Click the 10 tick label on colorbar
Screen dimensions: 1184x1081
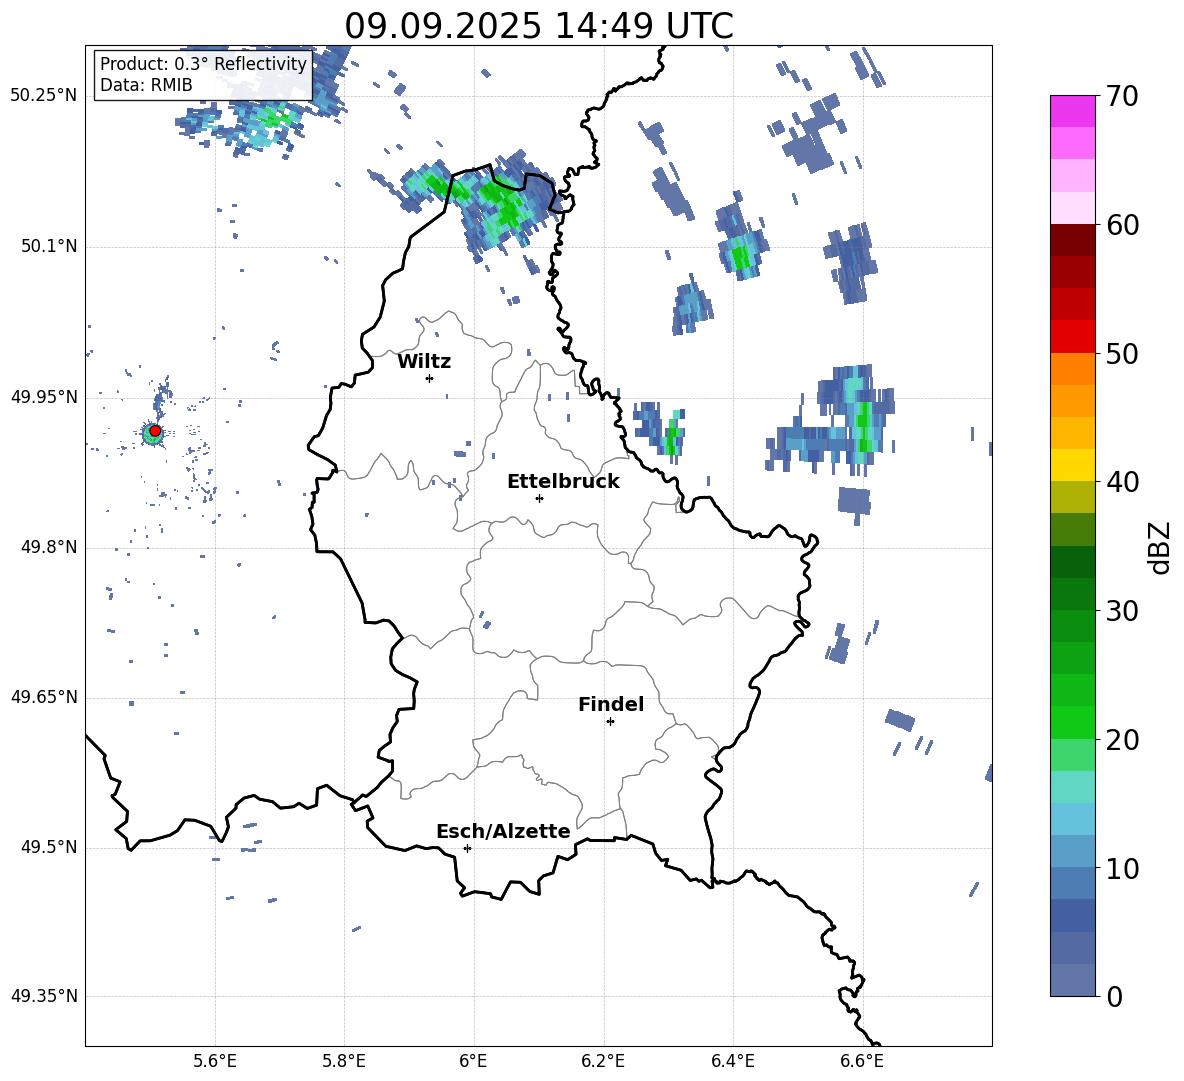(1122, 868)
